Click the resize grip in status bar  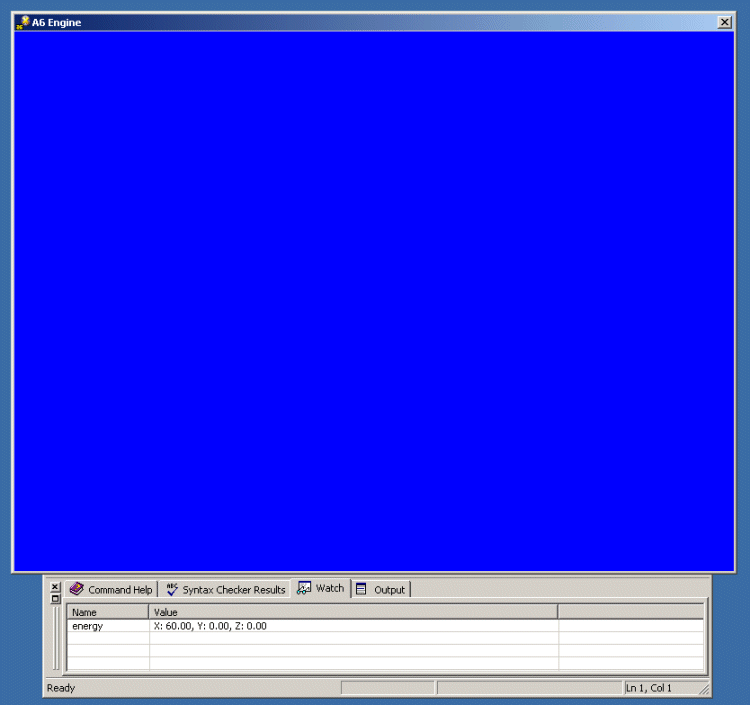point(704,689)
